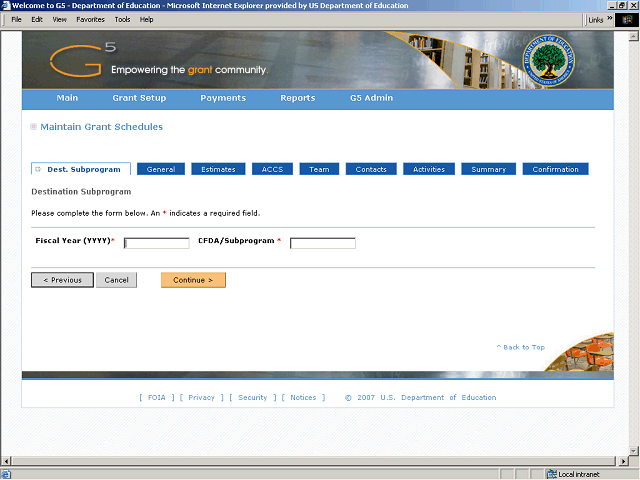Open the Grant Setup navigation item
The width and height of the screenshot is (640, 480).
(139, 98)
